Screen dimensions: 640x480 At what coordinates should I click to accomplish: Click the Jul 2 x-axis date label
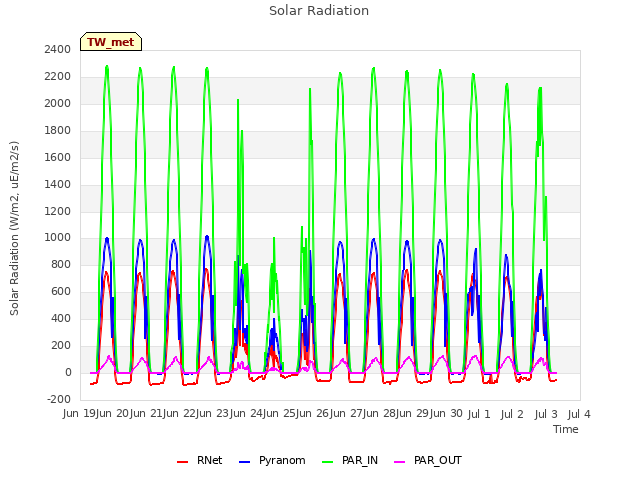[x=512, y=414]
